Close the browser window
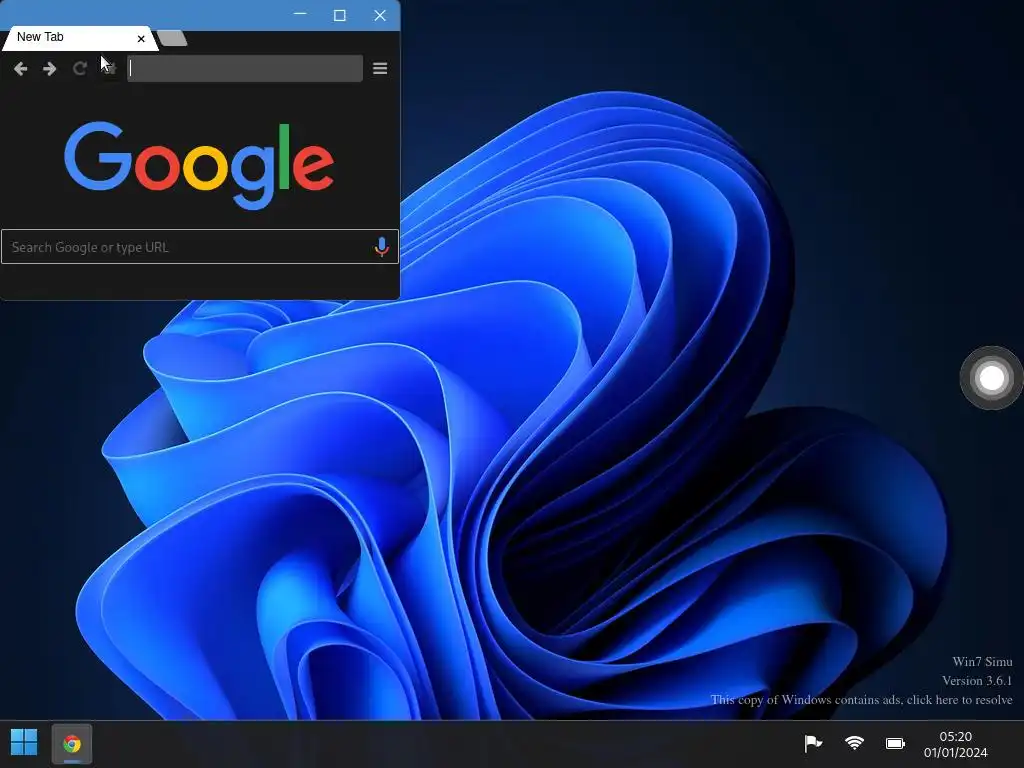Image resolution: width=1024 pixels, height=768 pixels. [x=379, y=15]
